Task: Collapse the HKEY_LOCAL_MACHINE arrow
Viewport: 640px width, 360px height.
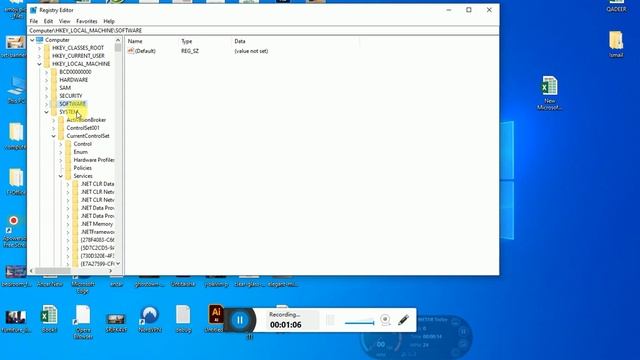Action: click(39, 64)
